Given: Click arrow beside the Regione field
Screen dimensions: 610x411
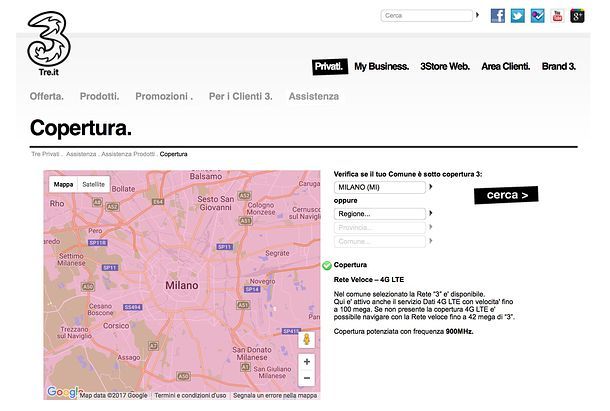Looking at the screenshot, I should tap(431, 213).
